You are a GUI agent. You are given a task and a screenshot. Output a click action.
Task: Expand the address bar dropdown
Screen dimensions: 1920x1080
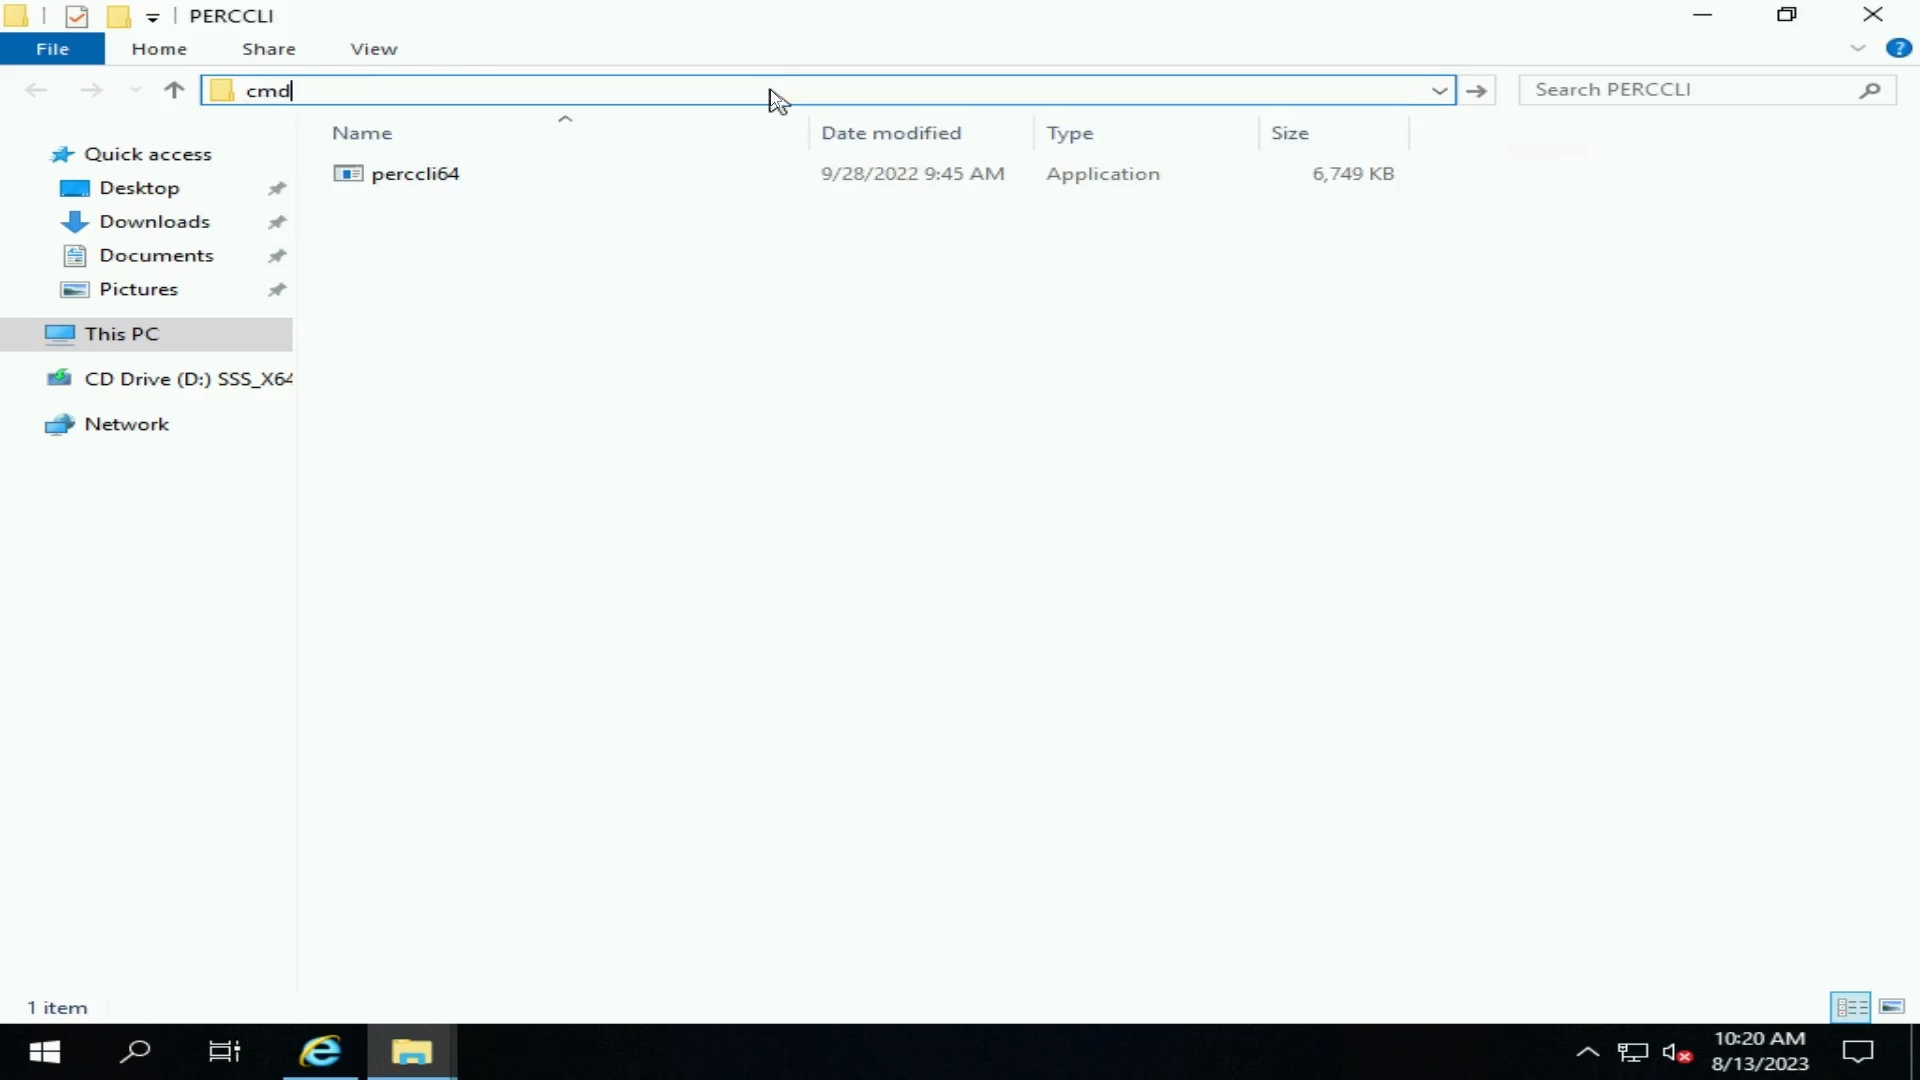(1439, 88)
